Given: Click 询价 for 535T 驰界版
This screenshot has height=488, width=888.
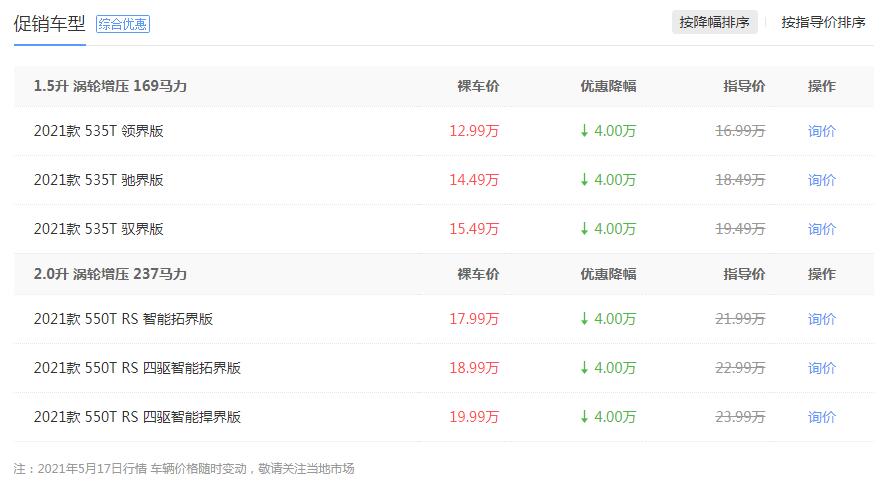Looking at the screenshot, I should tap(822, 180).
